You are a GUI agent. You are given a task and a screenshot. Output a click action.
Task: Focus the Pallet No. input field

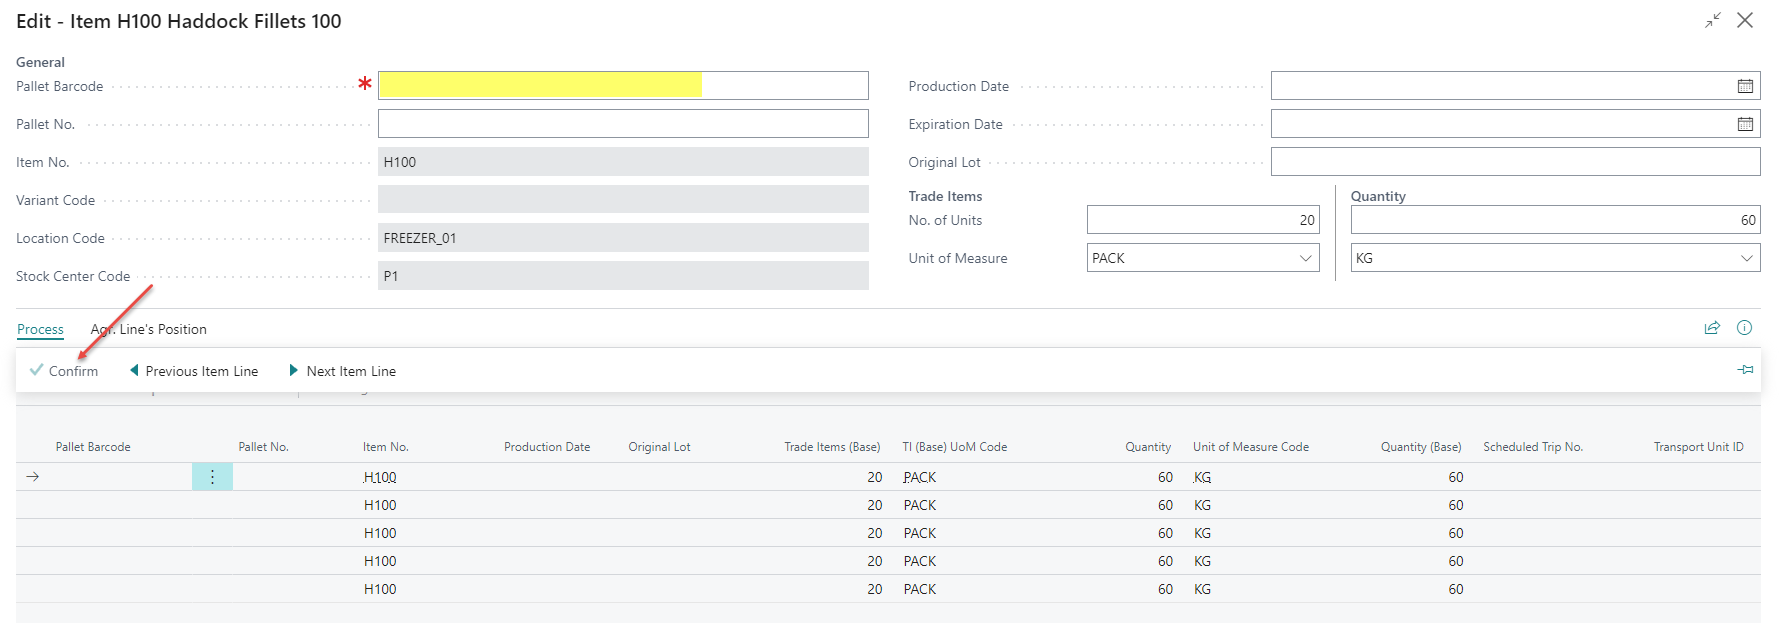(622, 124)
